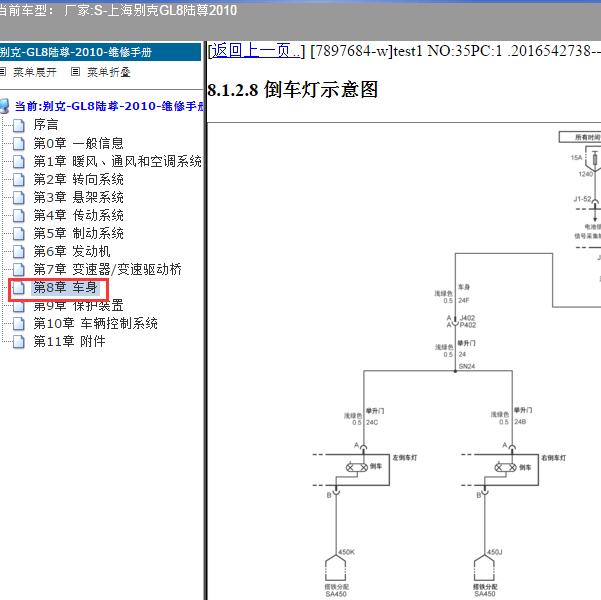Click the left reverse lamp bulb symbol

[x=357, y=467]
